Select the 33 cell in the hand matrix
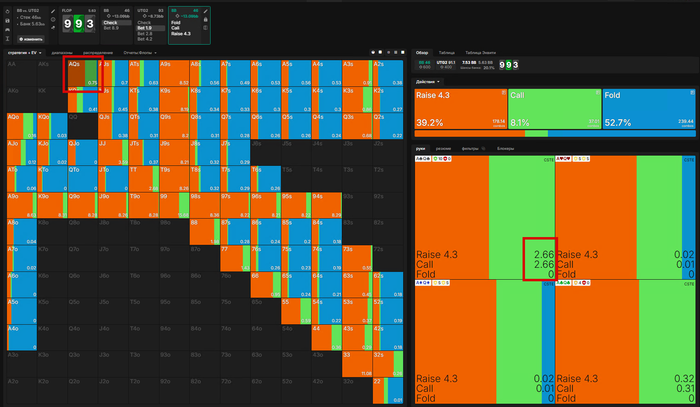This screenshot has height=407, width=700. pyautogui.click(x=357, y=364)
